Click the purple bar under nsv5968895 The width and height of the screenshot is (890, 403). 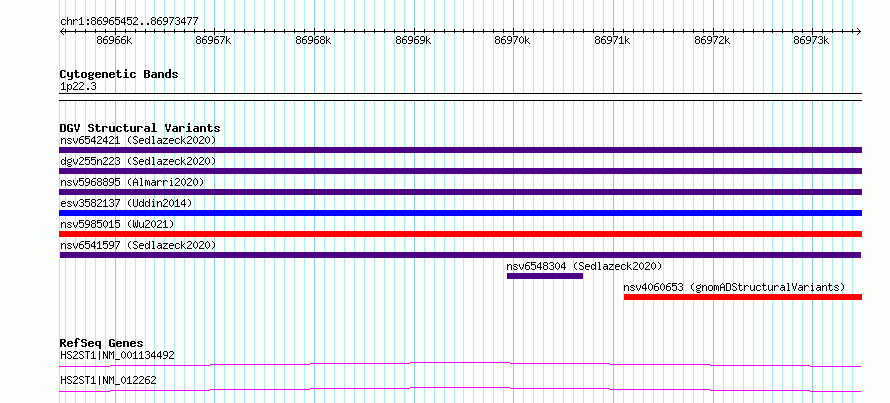click(x=460, y=192)
